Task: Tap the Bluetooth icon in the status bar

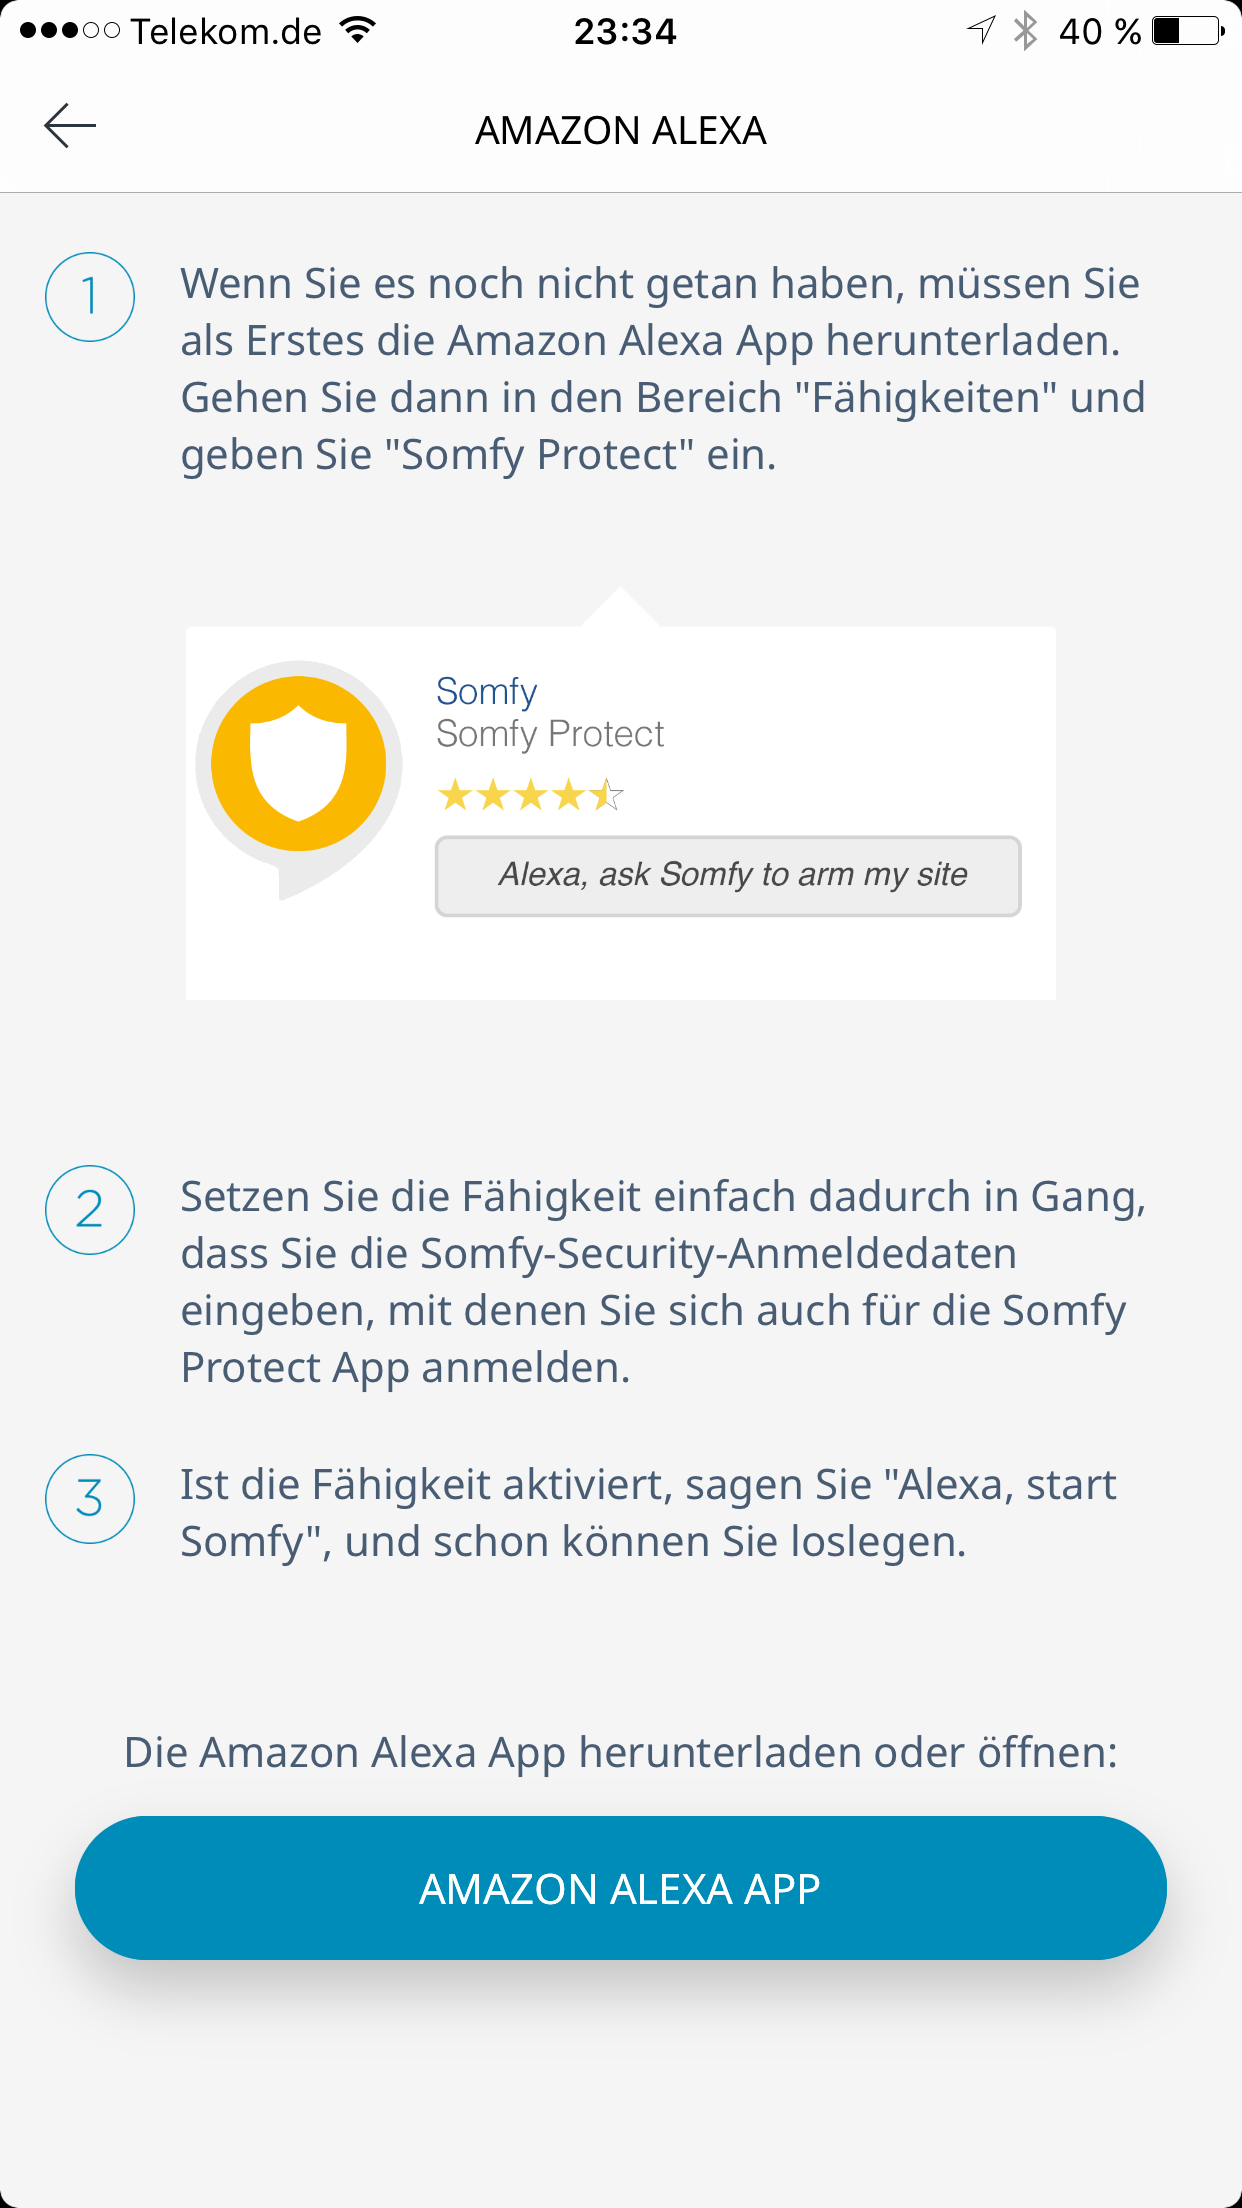Action: pos(1025,31)
